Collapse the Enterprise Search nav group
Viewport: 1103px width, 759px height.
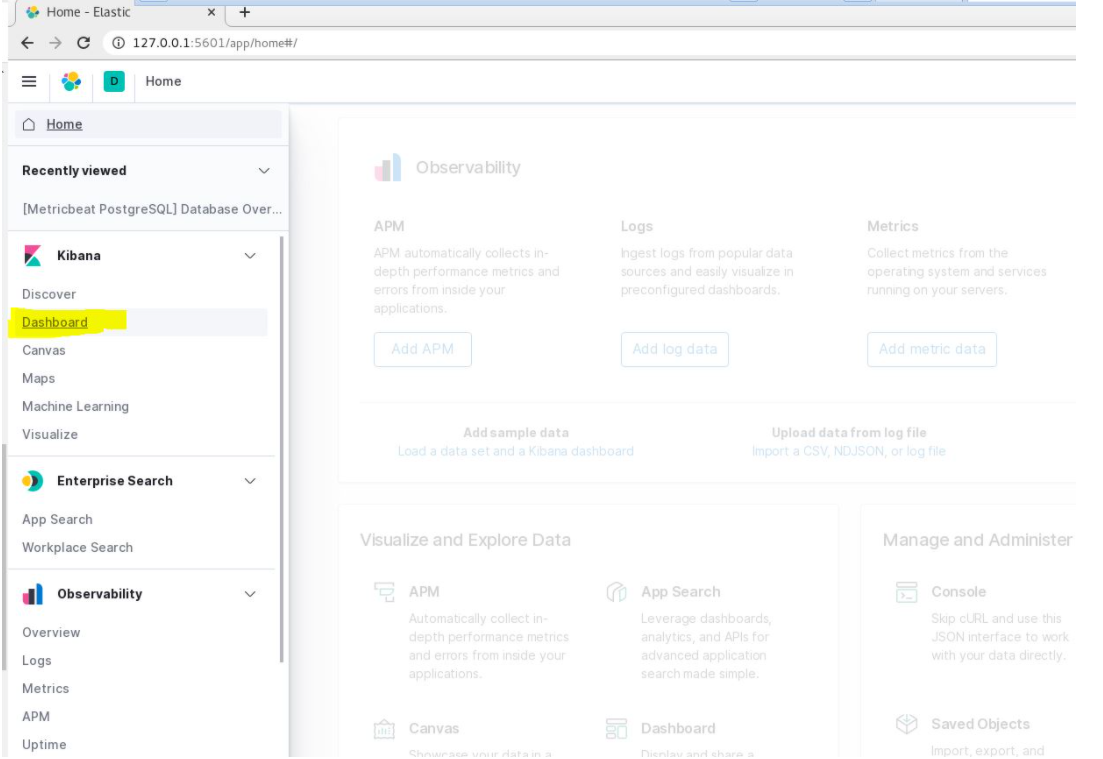tap(250, 481)
